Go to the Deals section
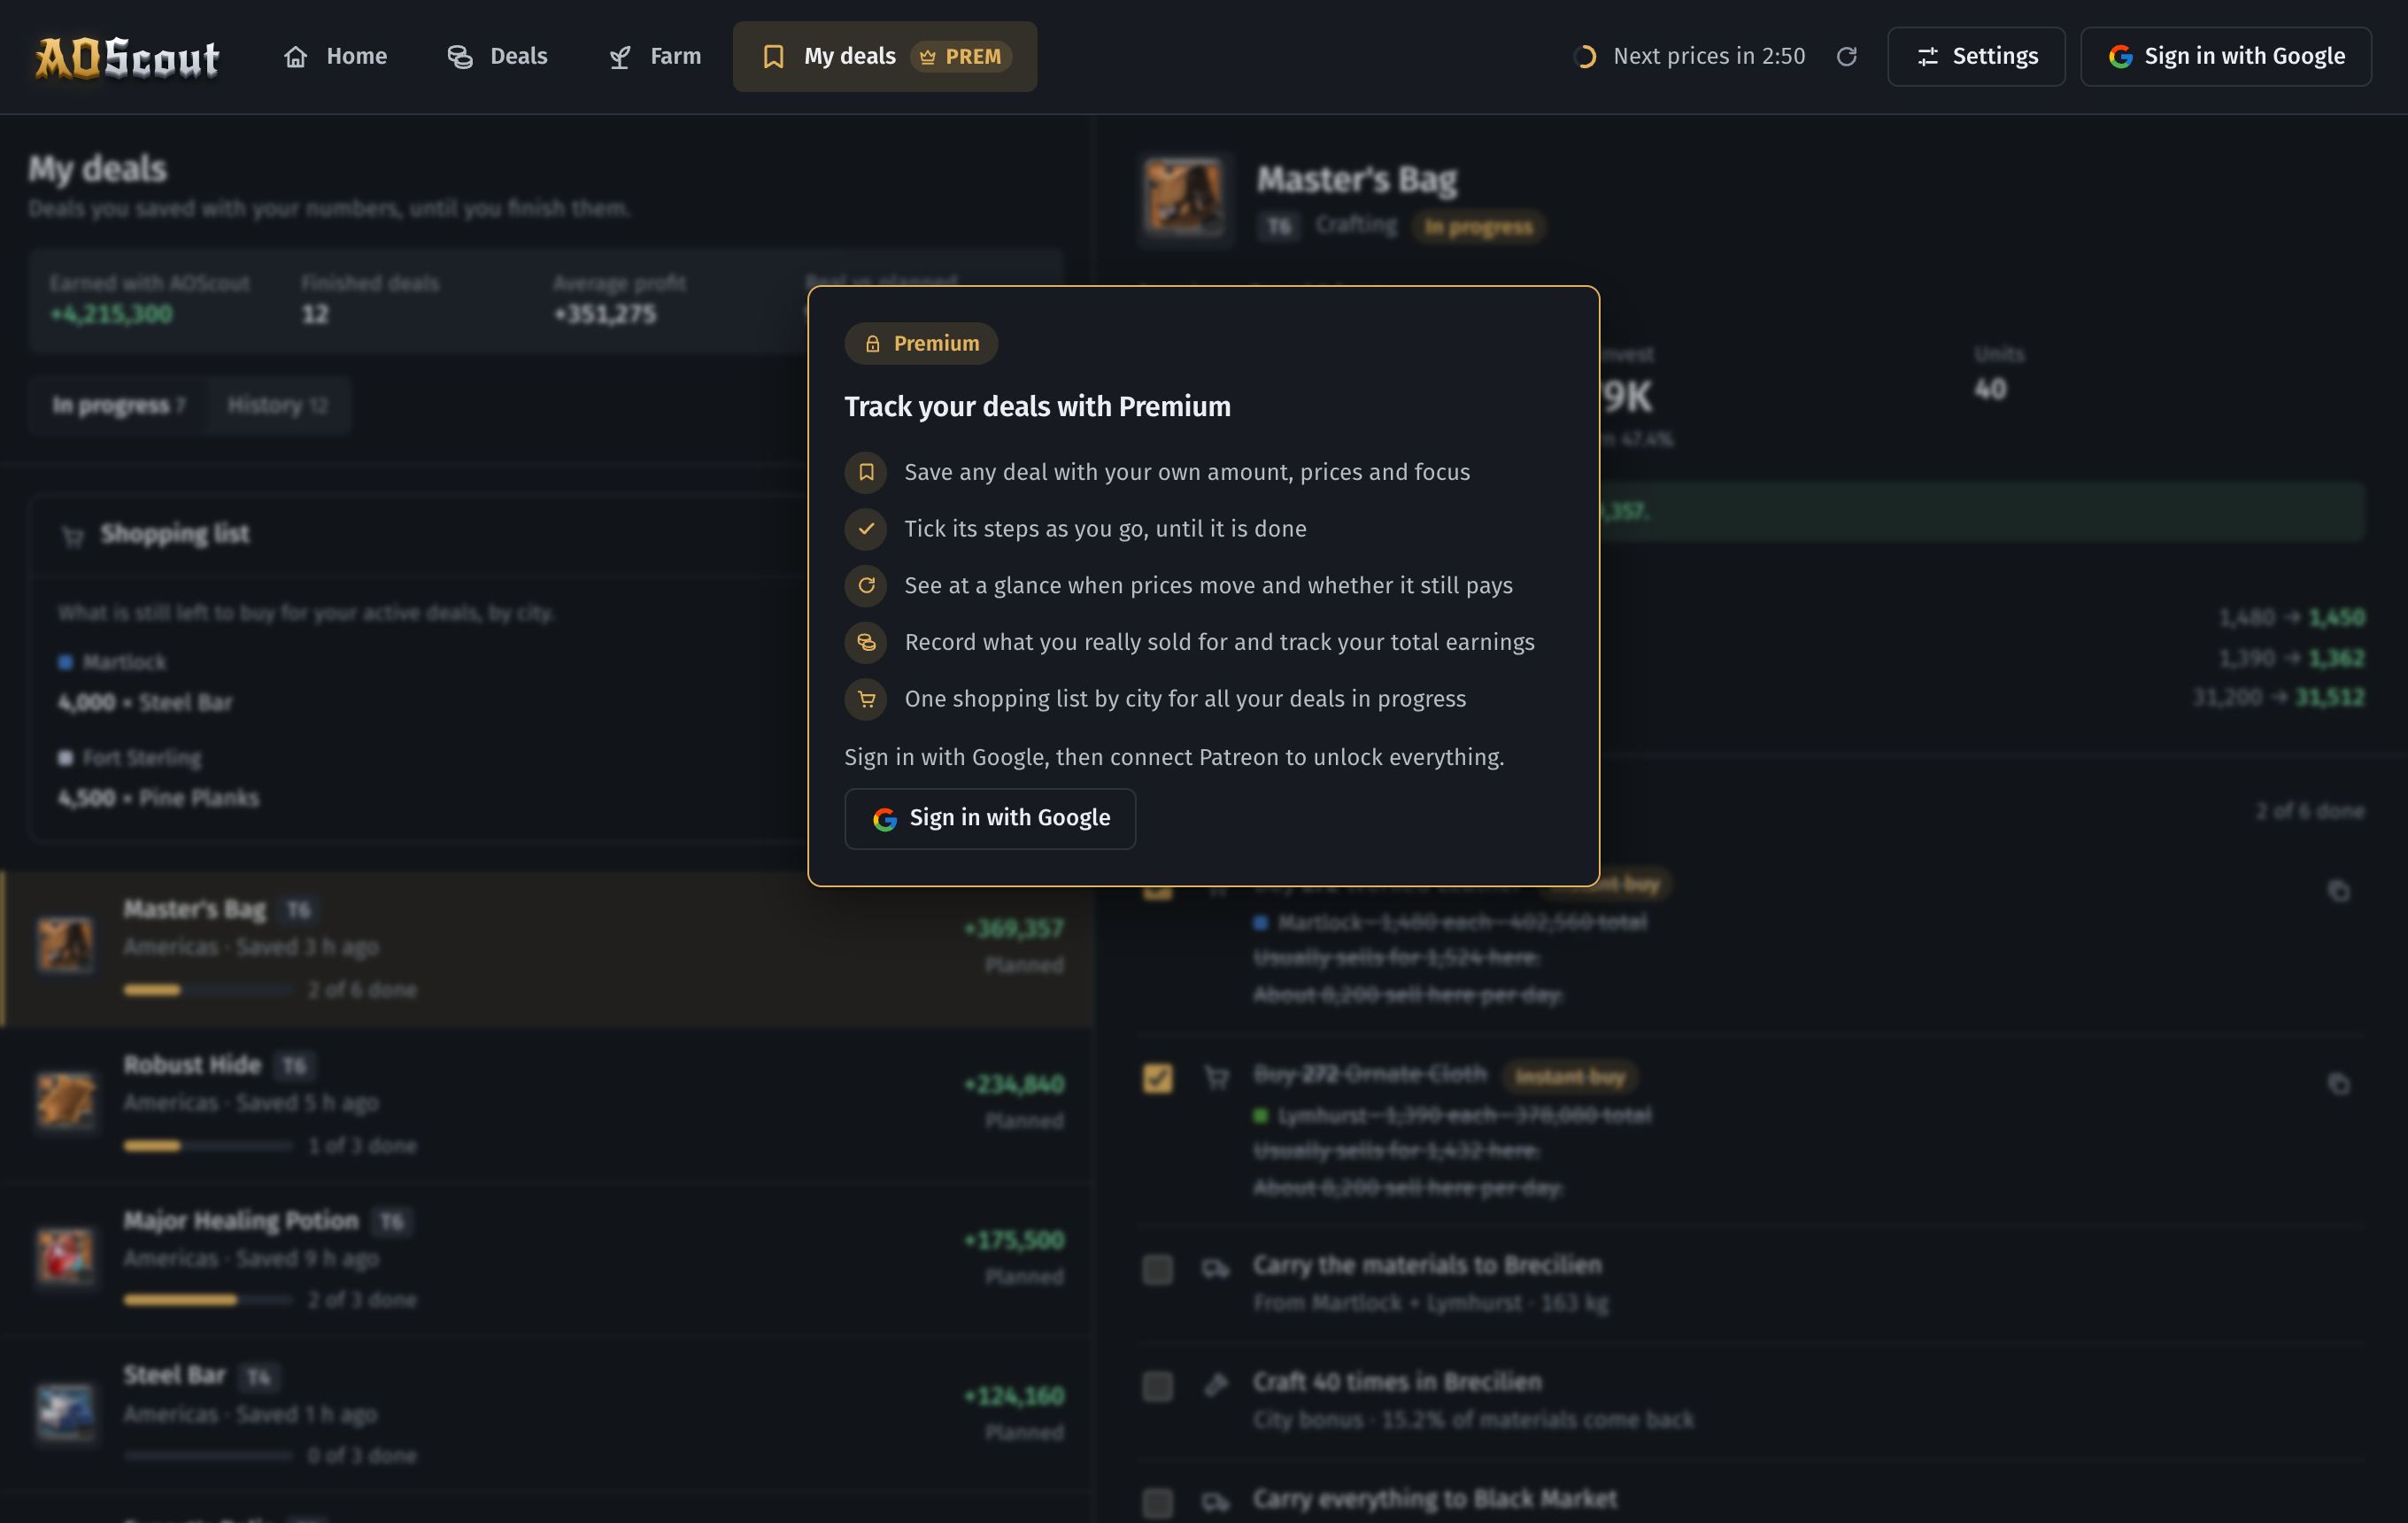Image resolution: width=2408 pixels, height=1523 pixels. pyautogui.click(x=497, y=57)
